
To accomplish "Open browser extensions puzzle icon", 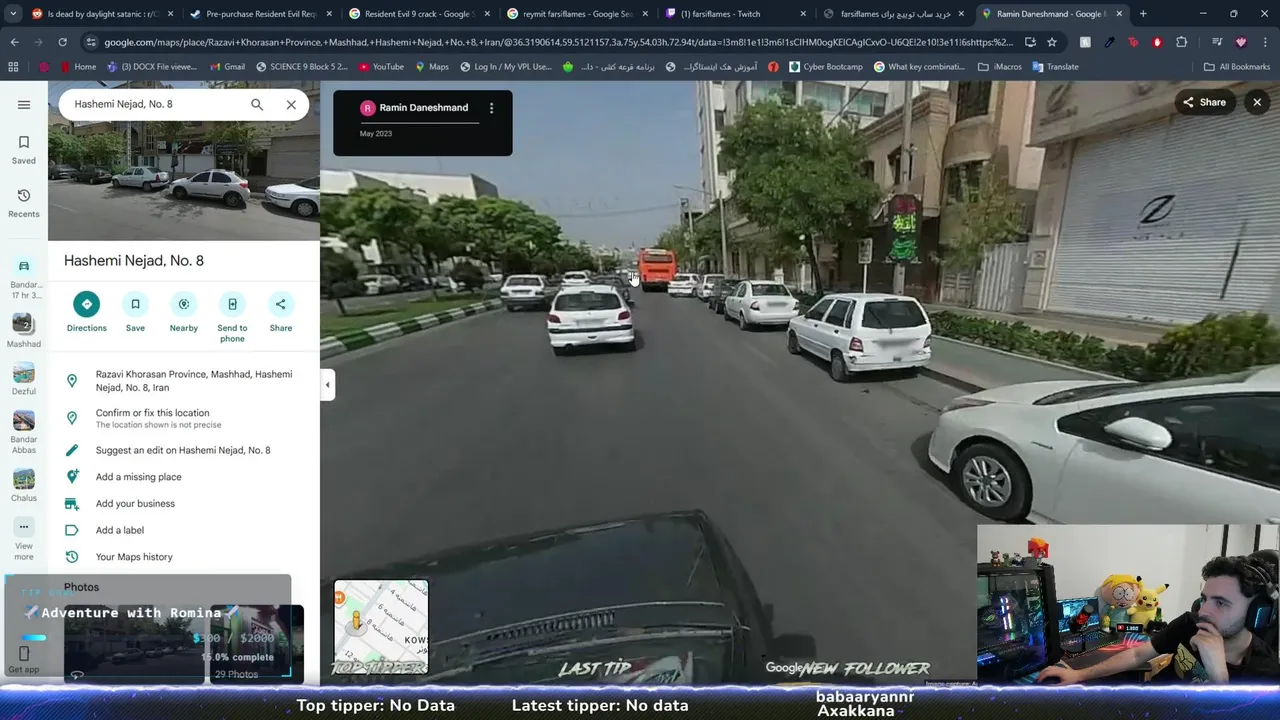I will (x=1181, y=42).
